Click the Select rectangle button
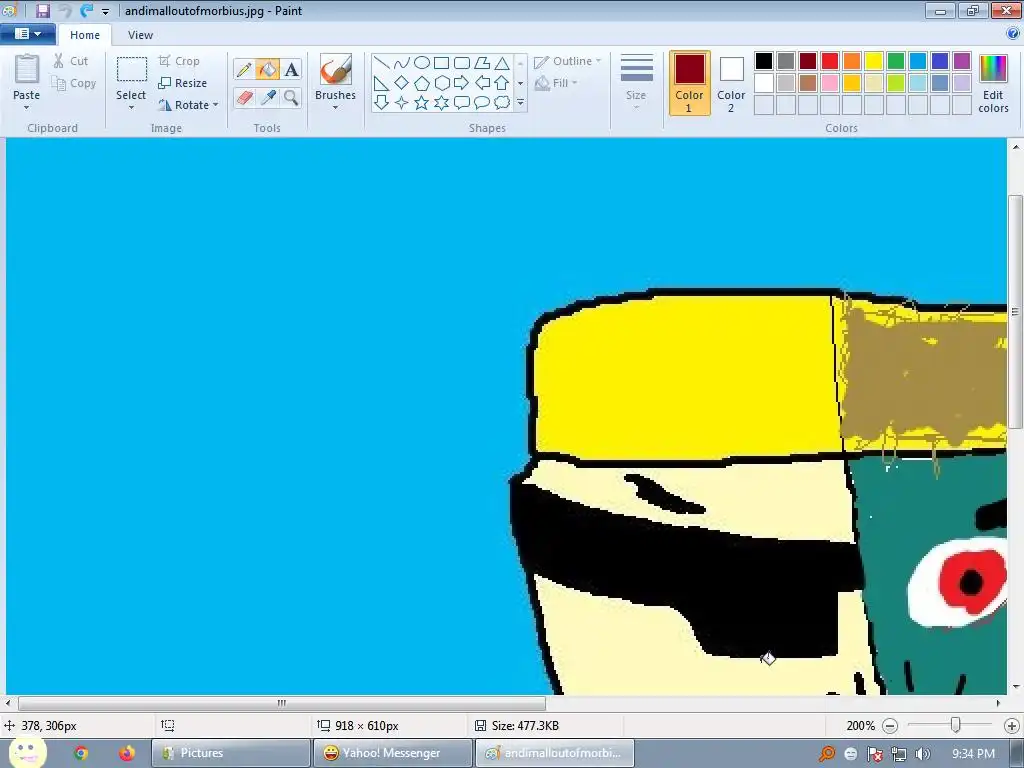The width and height of the screenshot is (1024, 768). tap(131, 78)
